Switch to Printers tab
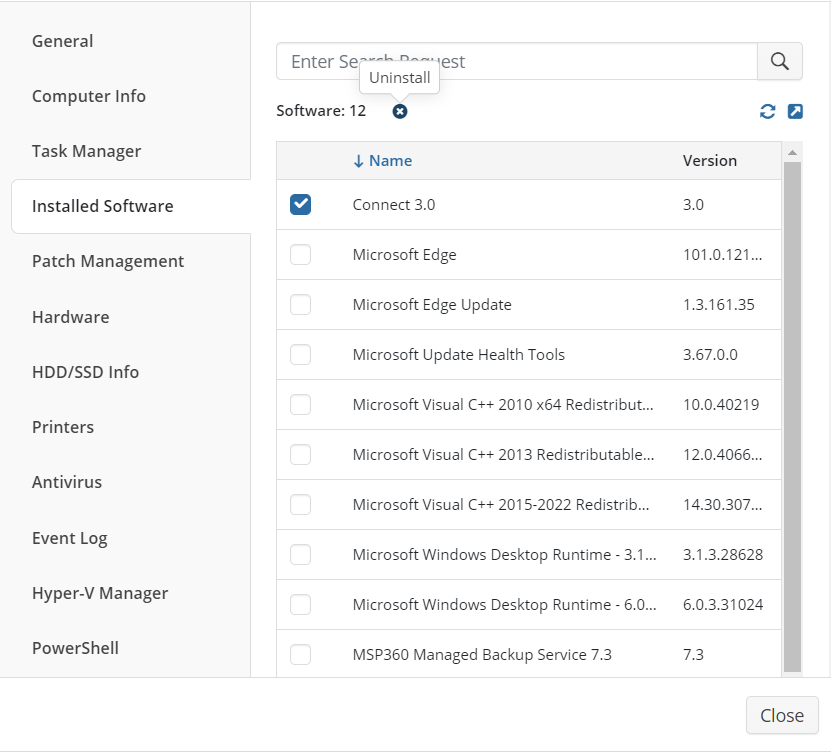The height and width of the screenshot is (752, 831). [63, 427]
